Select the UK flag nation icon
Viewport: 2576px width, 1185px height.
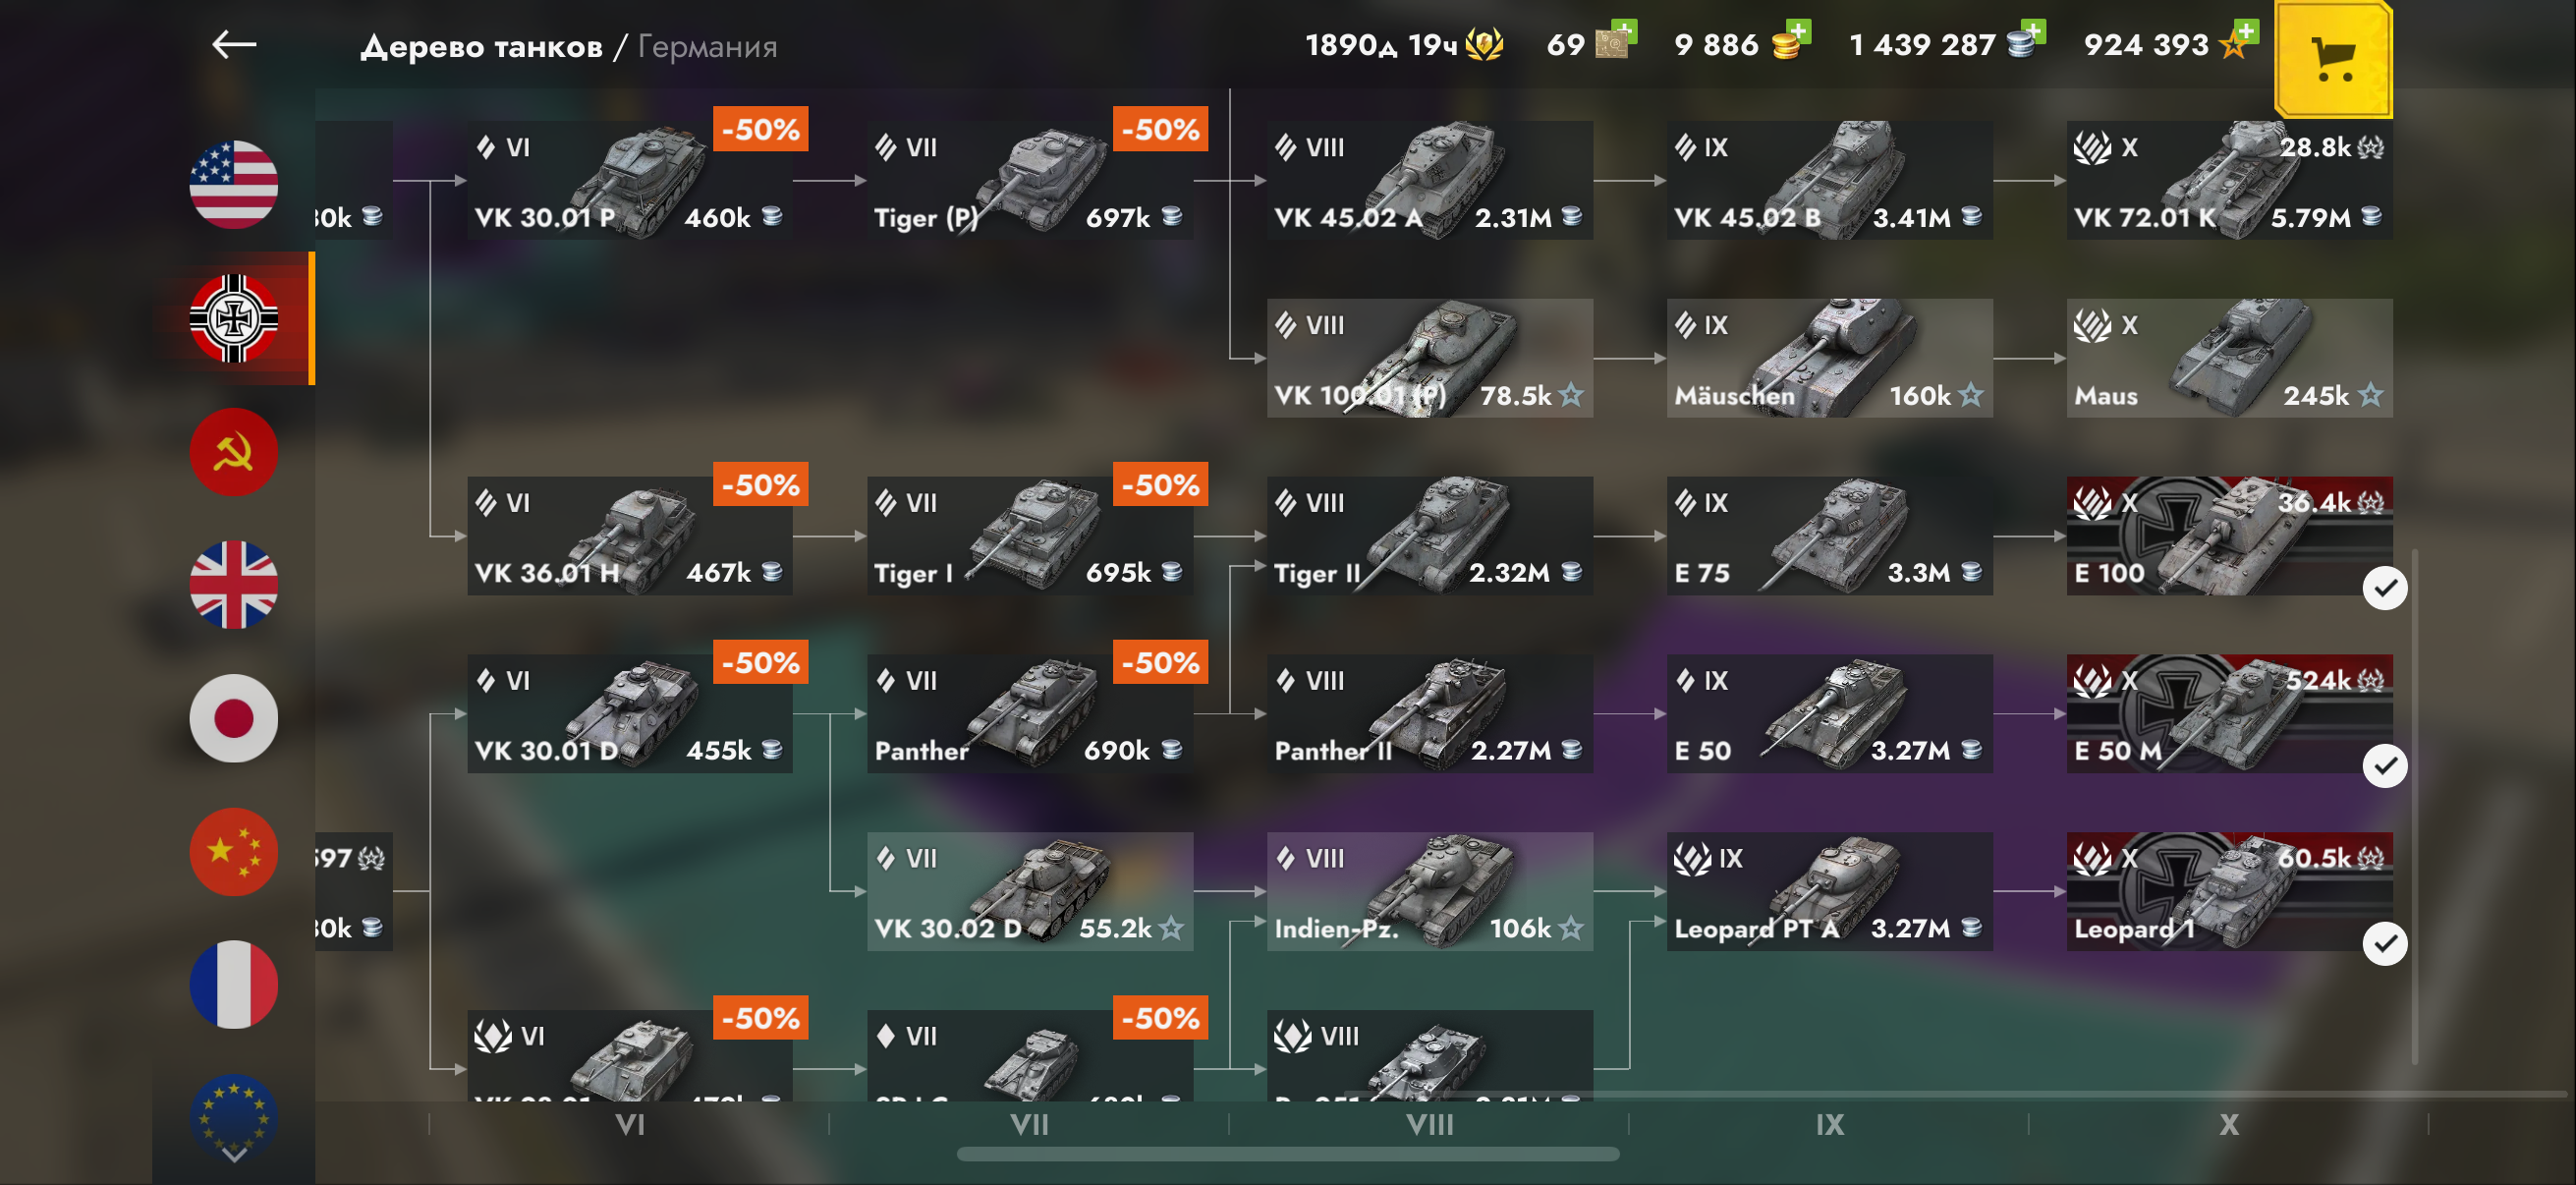(x=234, y=585)
